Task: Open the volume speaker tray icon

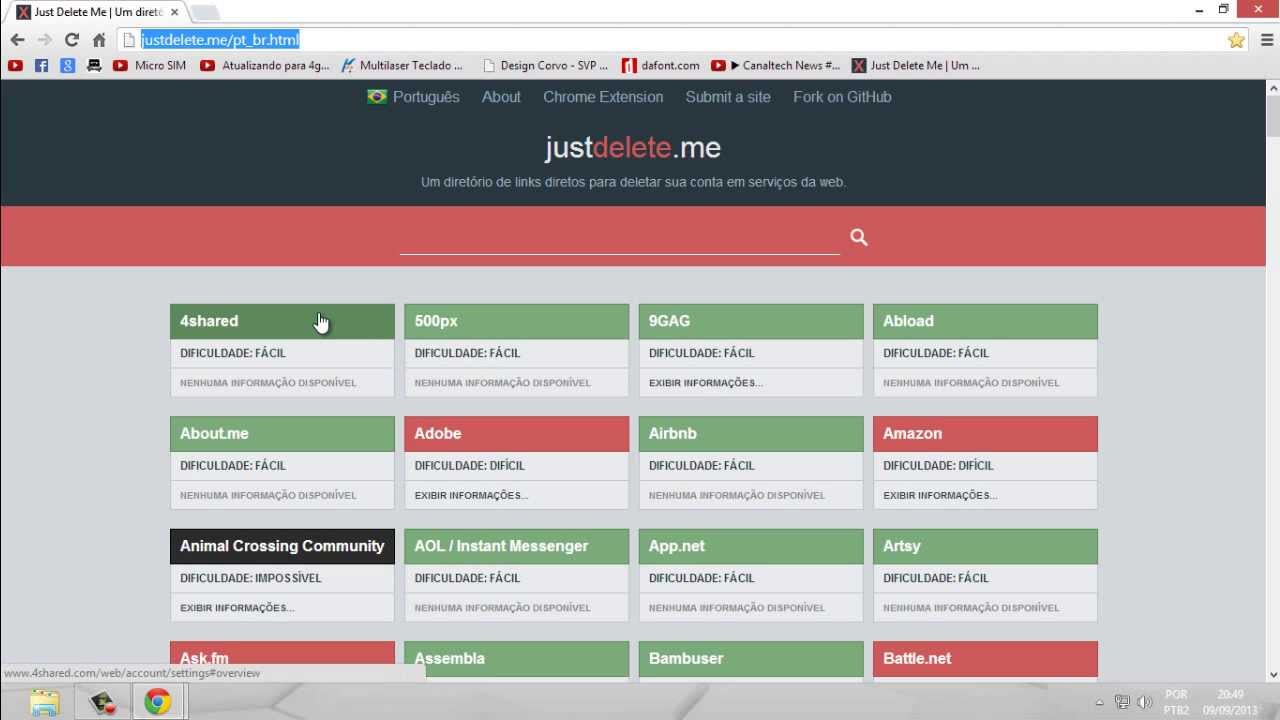Action: (x=1145, y=703)
